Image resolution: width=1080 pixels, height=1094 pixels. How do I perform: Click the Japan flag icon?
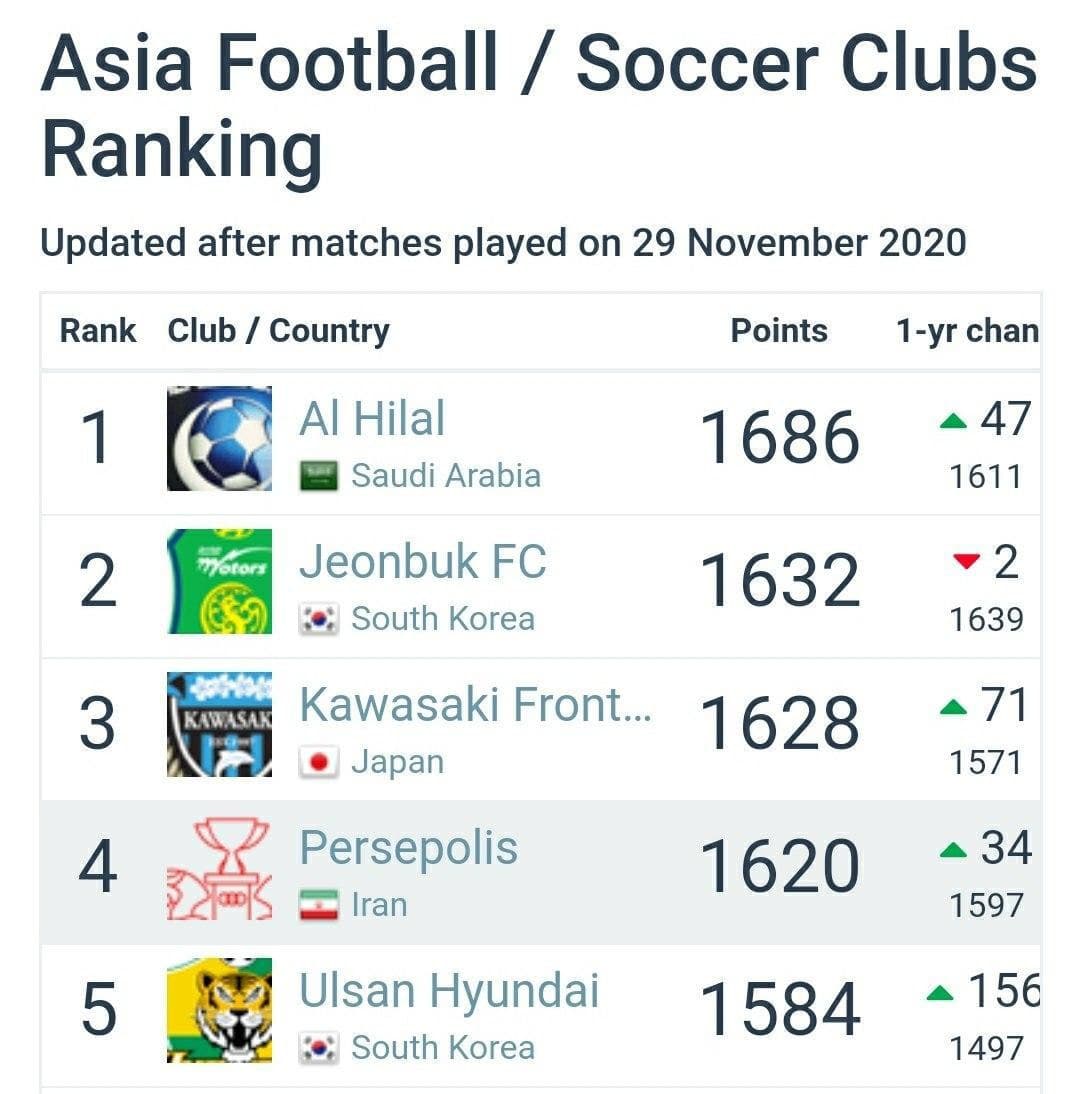click(x=320, y=763)
